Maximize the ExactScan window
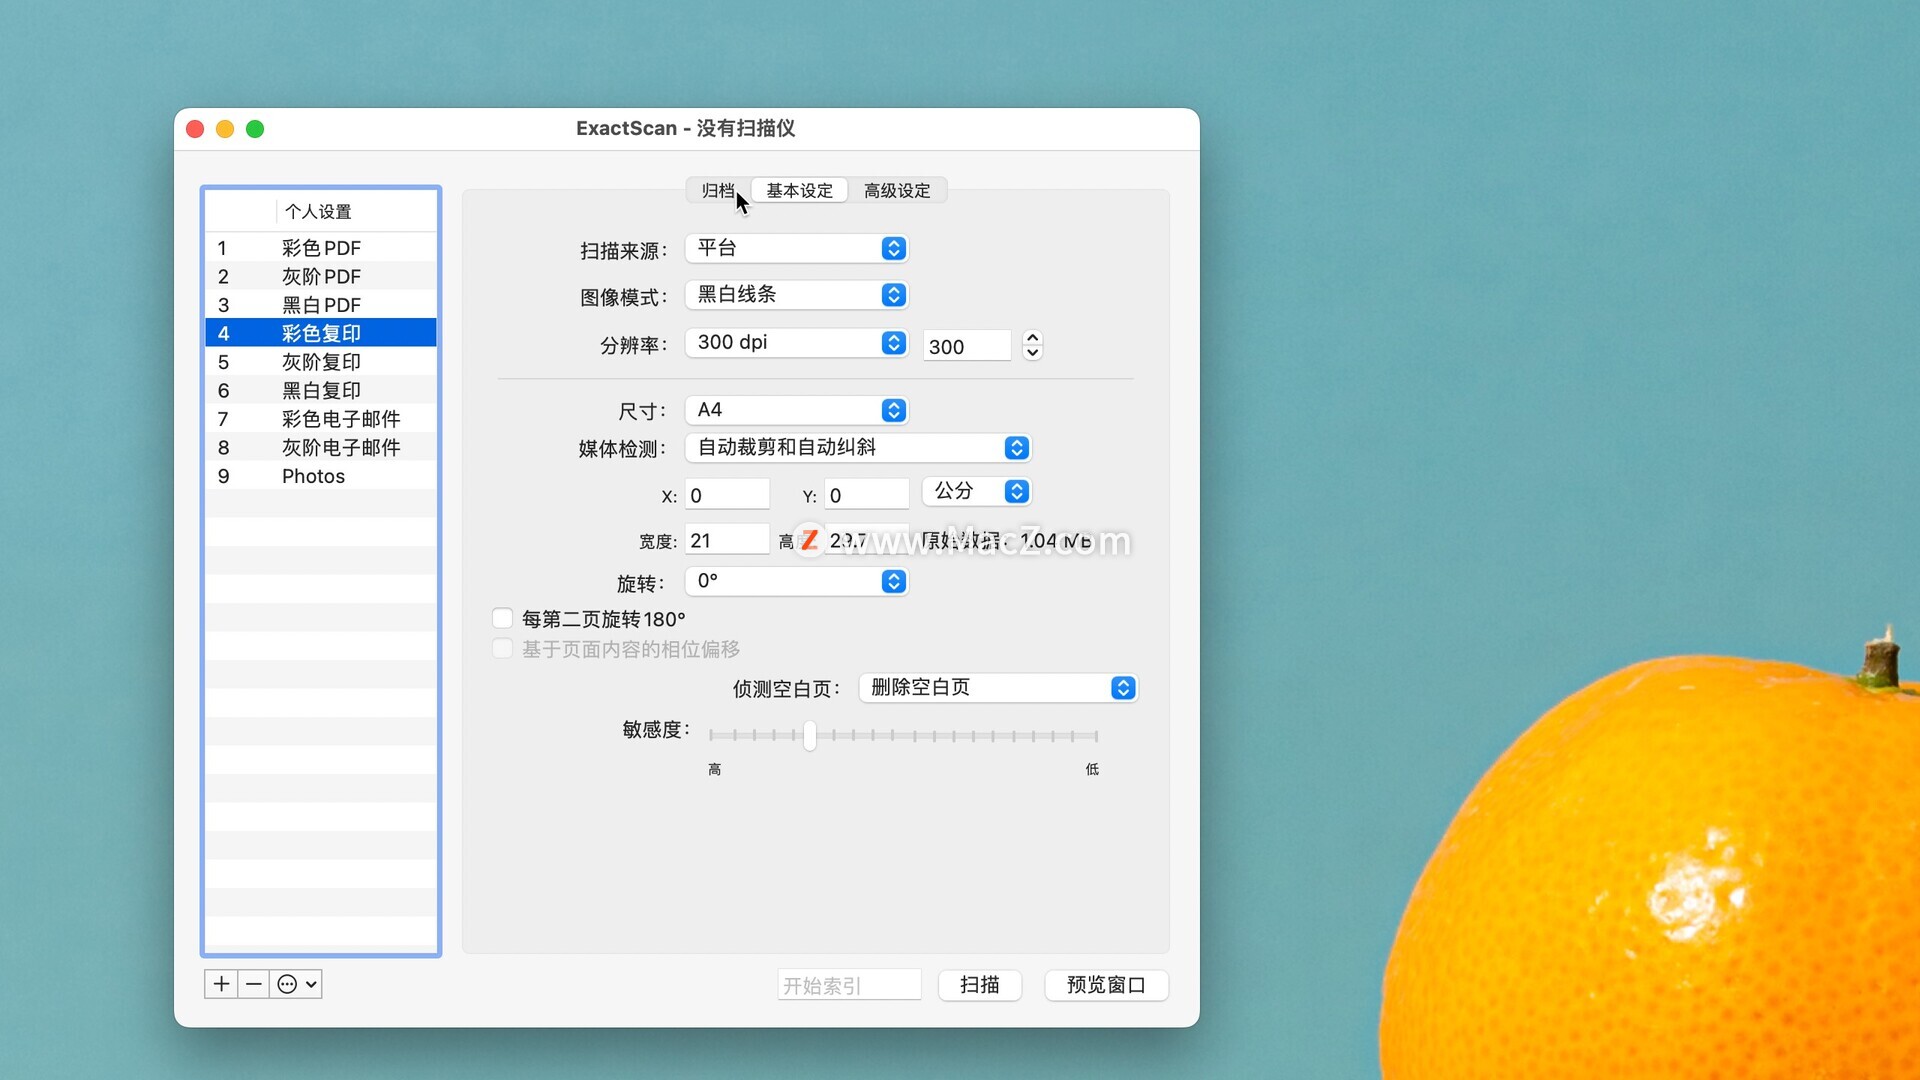Screen dimensions: 1920x1080 (x=255, y=129)
